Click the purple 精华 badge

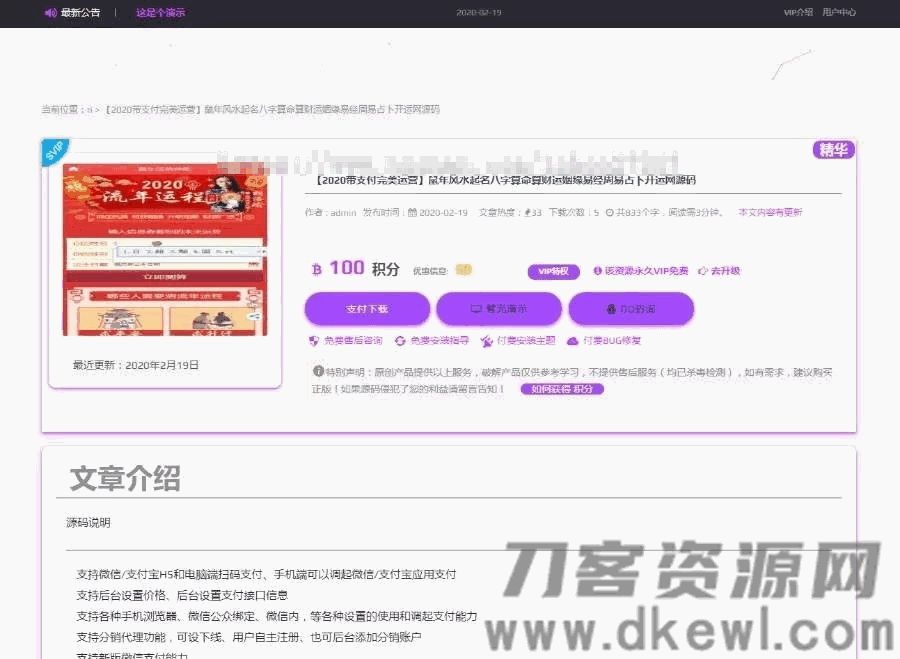point(833,150)
